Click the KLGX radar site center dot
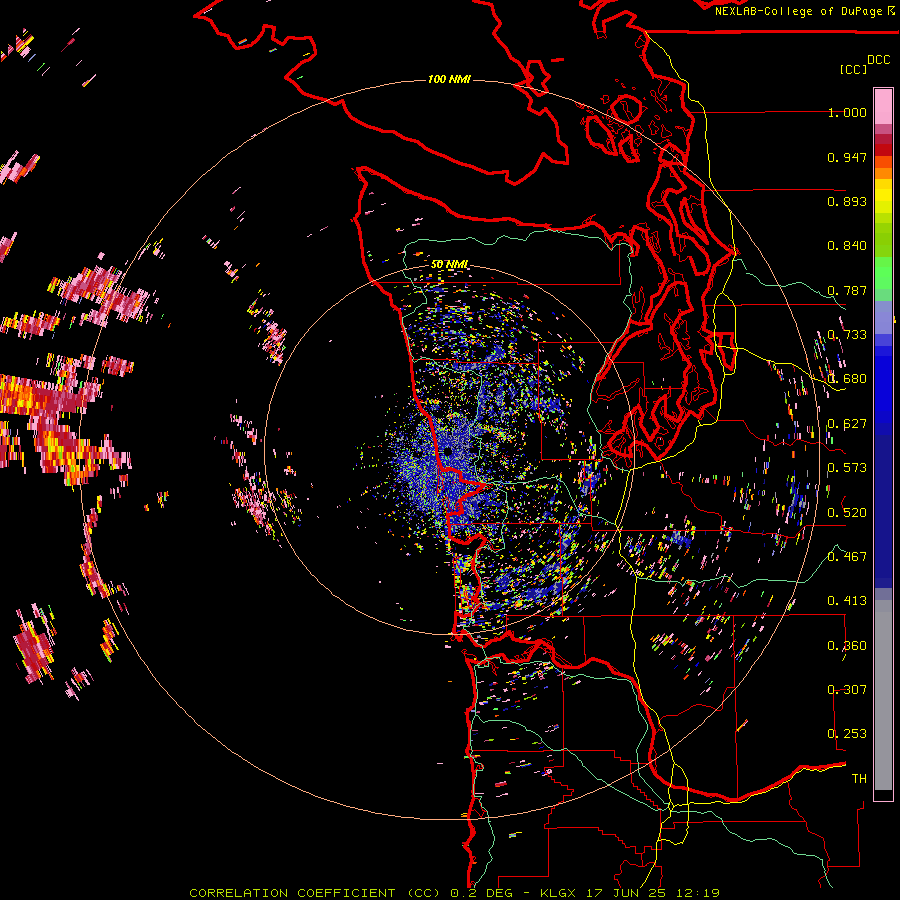This screenshot has height=900, width=900. click(448, 451)
